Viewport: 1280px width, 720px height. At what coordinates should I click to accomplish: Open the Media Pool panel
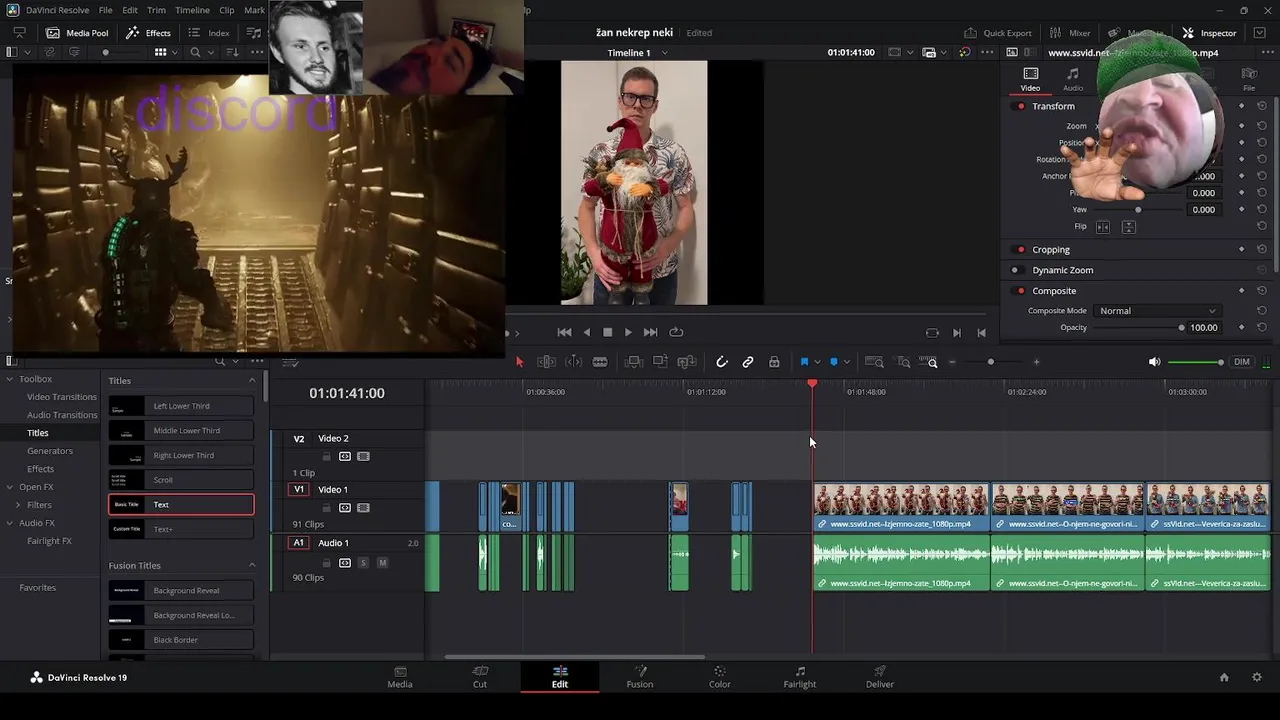coord(77,33)
